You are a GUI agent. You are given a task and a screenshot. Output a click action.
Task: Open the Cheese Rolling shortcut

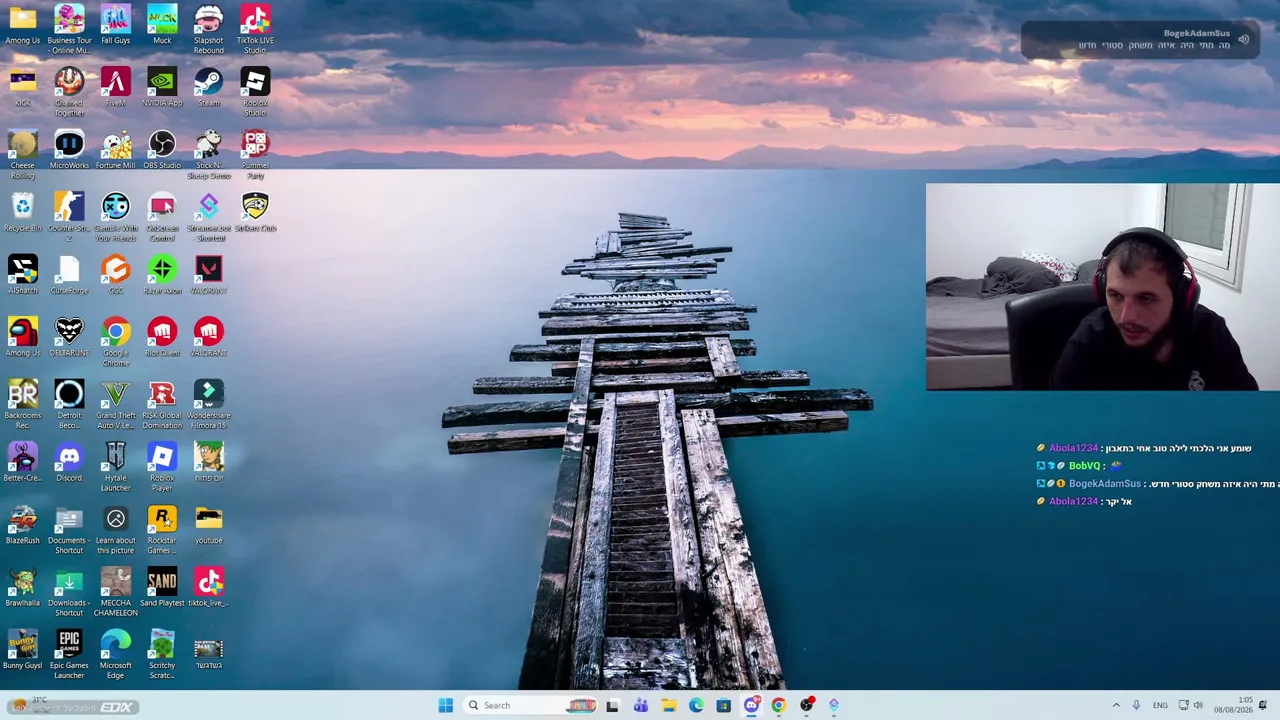click(x=22, y=155)
